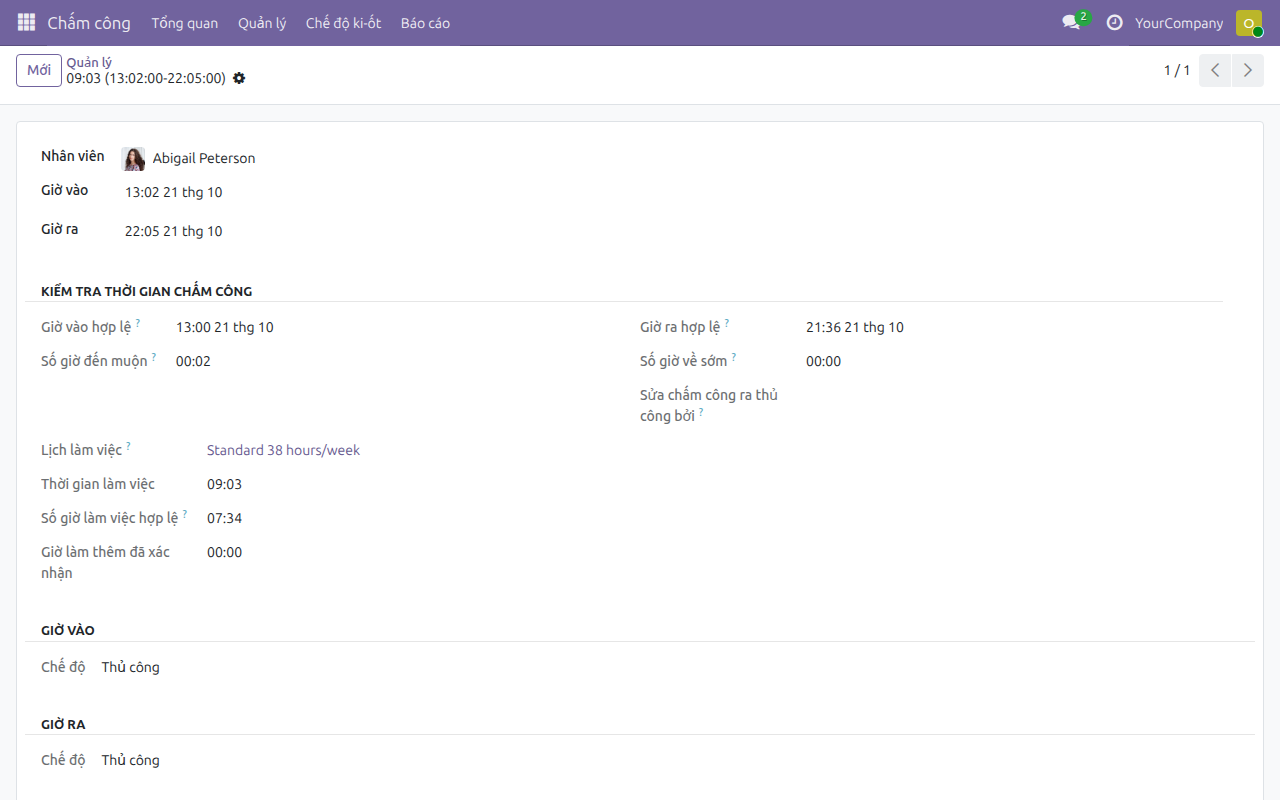Open the user avatar menu
Screen dimensions: 1280x800
tap(1249, 22)
